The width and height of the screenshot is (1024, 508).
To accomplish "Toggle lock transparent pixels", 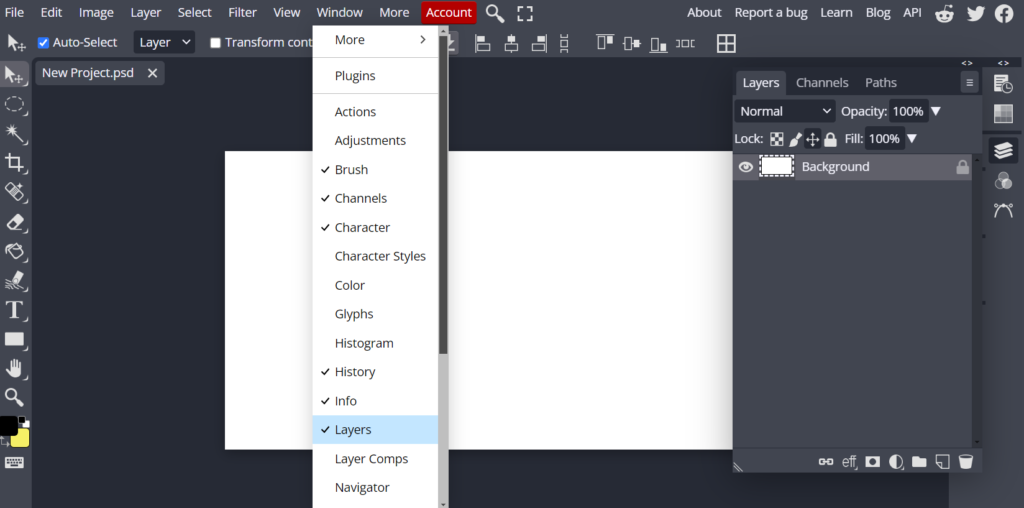I will (x=776, y=139).
